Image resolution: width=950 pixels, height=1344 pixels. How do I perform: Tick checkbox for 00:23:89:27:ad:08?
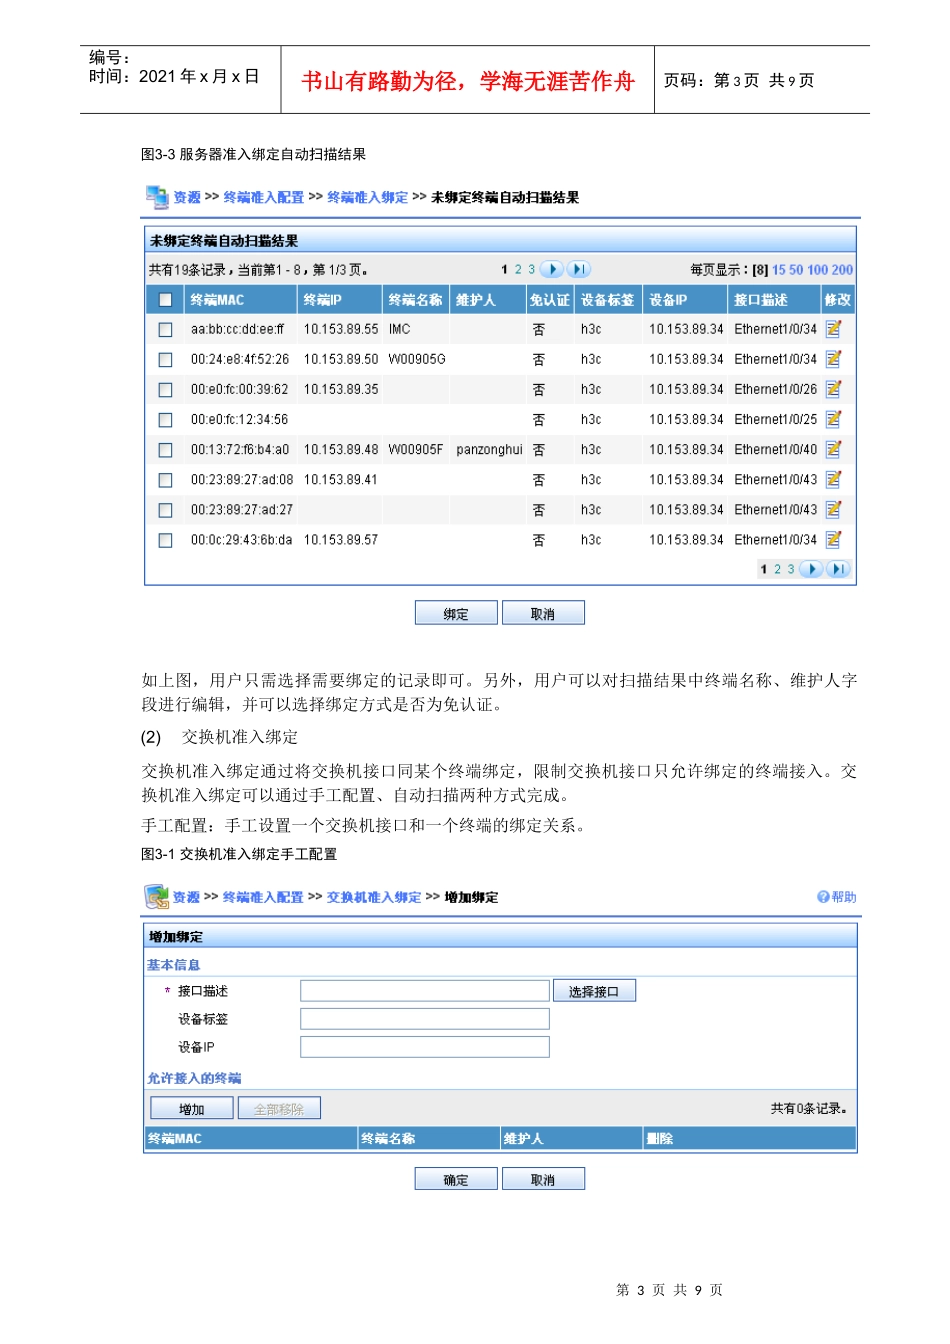165,480
